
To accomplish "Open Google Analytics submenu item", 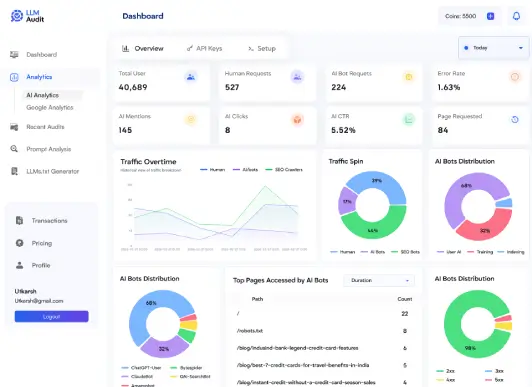I will (x=50, y=108).
